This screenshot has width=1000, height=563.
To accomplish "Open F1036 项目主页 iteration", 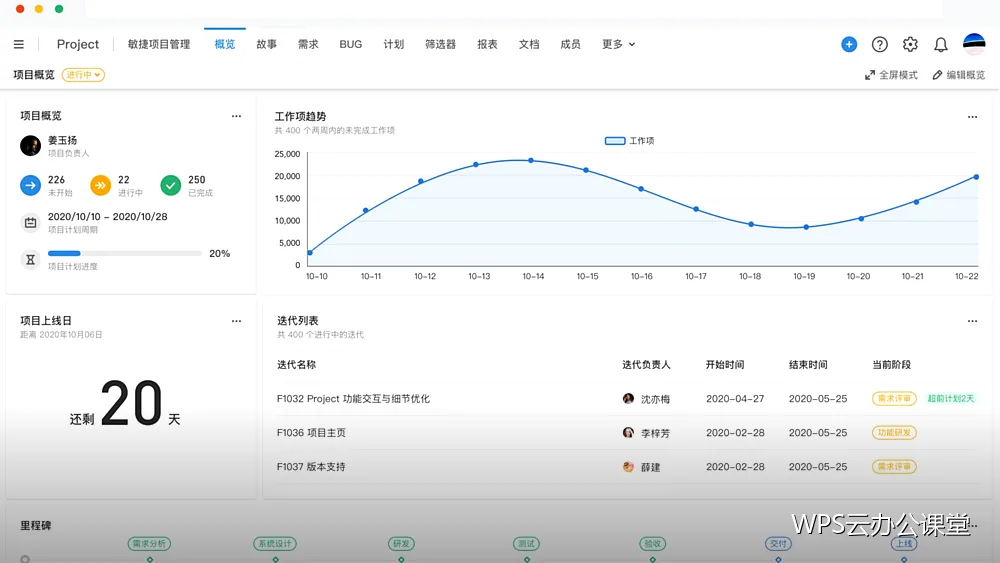I will pos(311,432).
